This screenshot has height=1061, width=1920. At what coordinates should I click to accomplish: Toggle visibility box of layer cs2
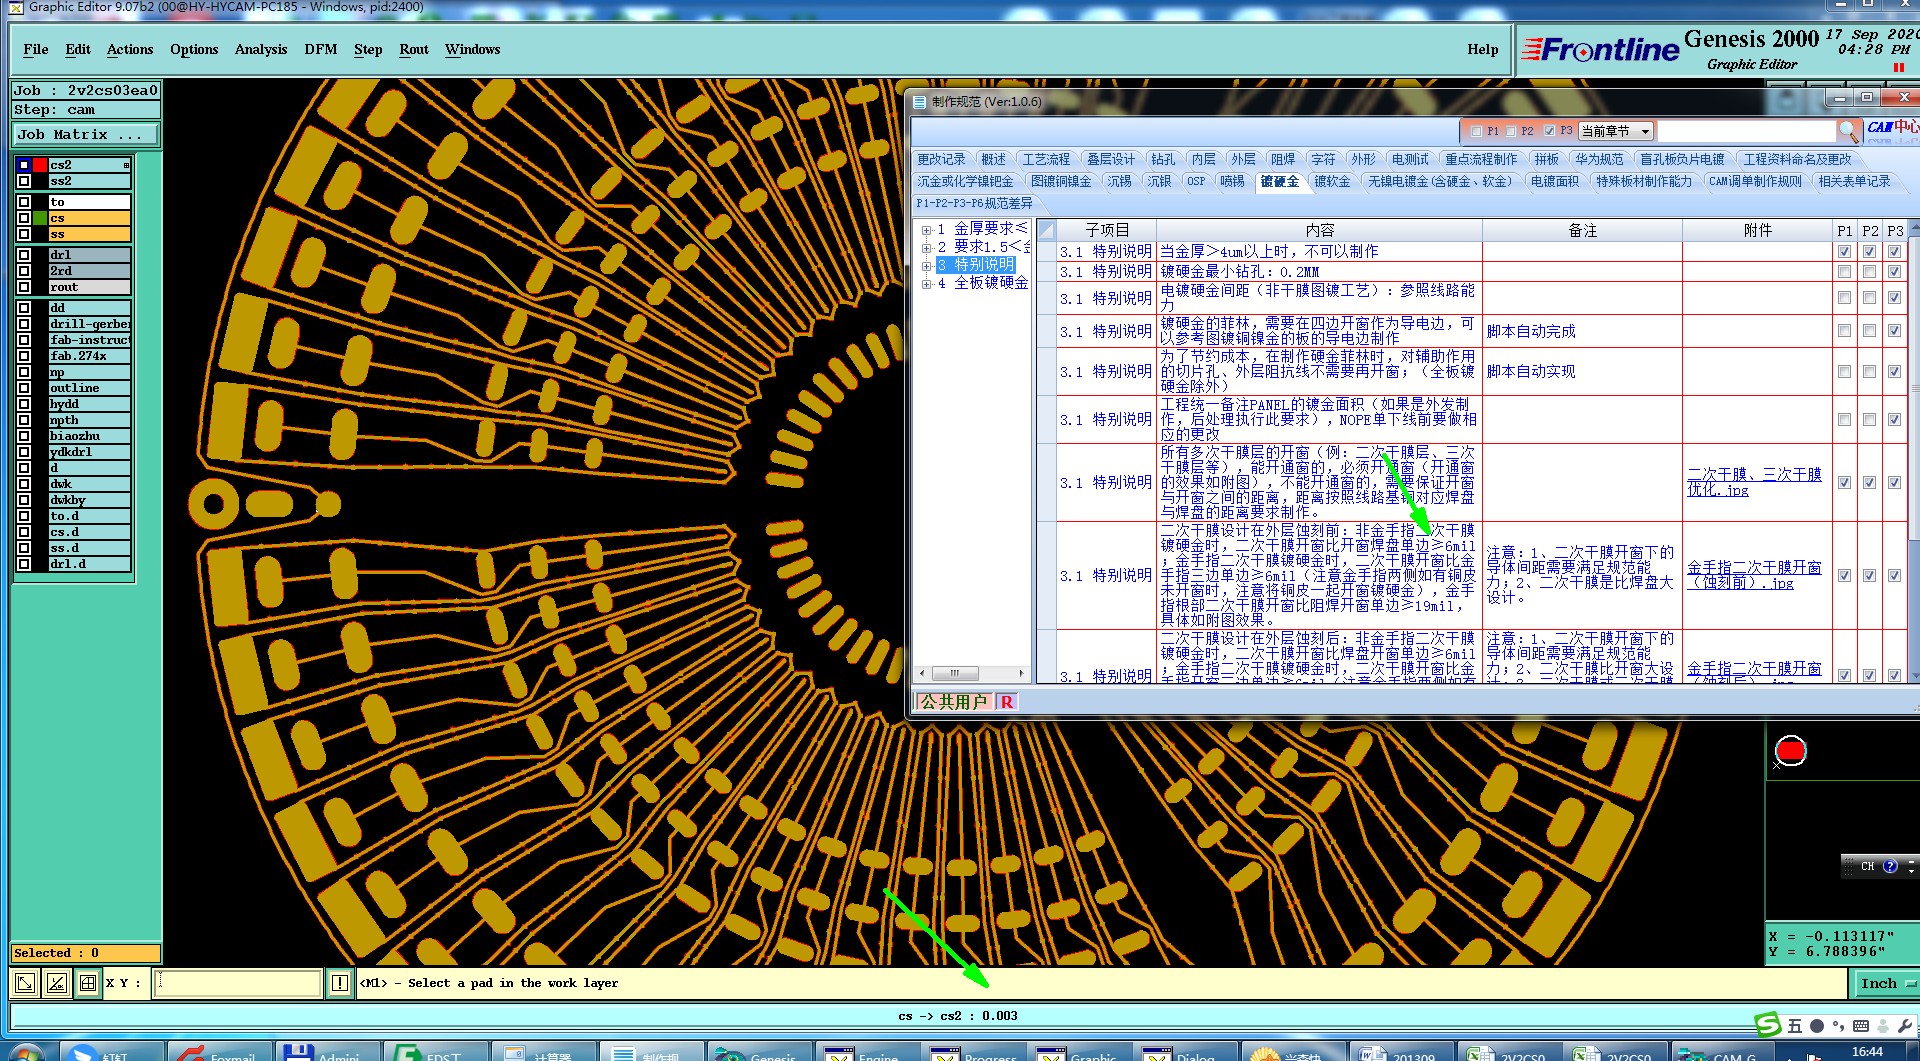(x=23, y=165)
